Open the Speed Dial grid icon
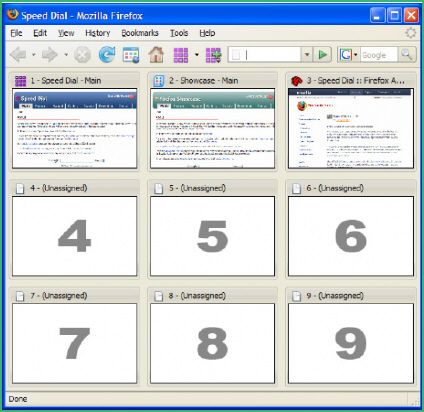Screen dimensions: 424x412 (x=181, y=55)
